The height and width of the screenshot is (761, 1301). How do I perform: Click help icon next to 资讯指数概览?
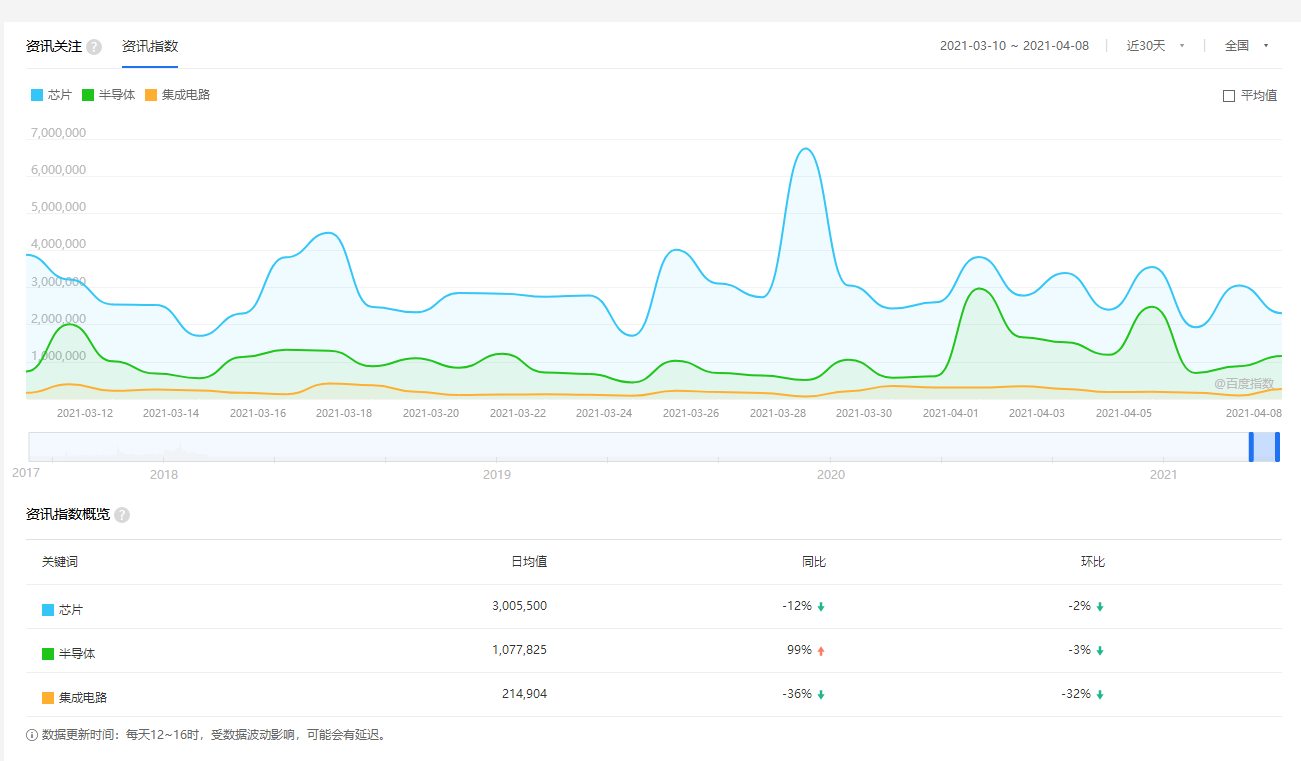[122, 515]
